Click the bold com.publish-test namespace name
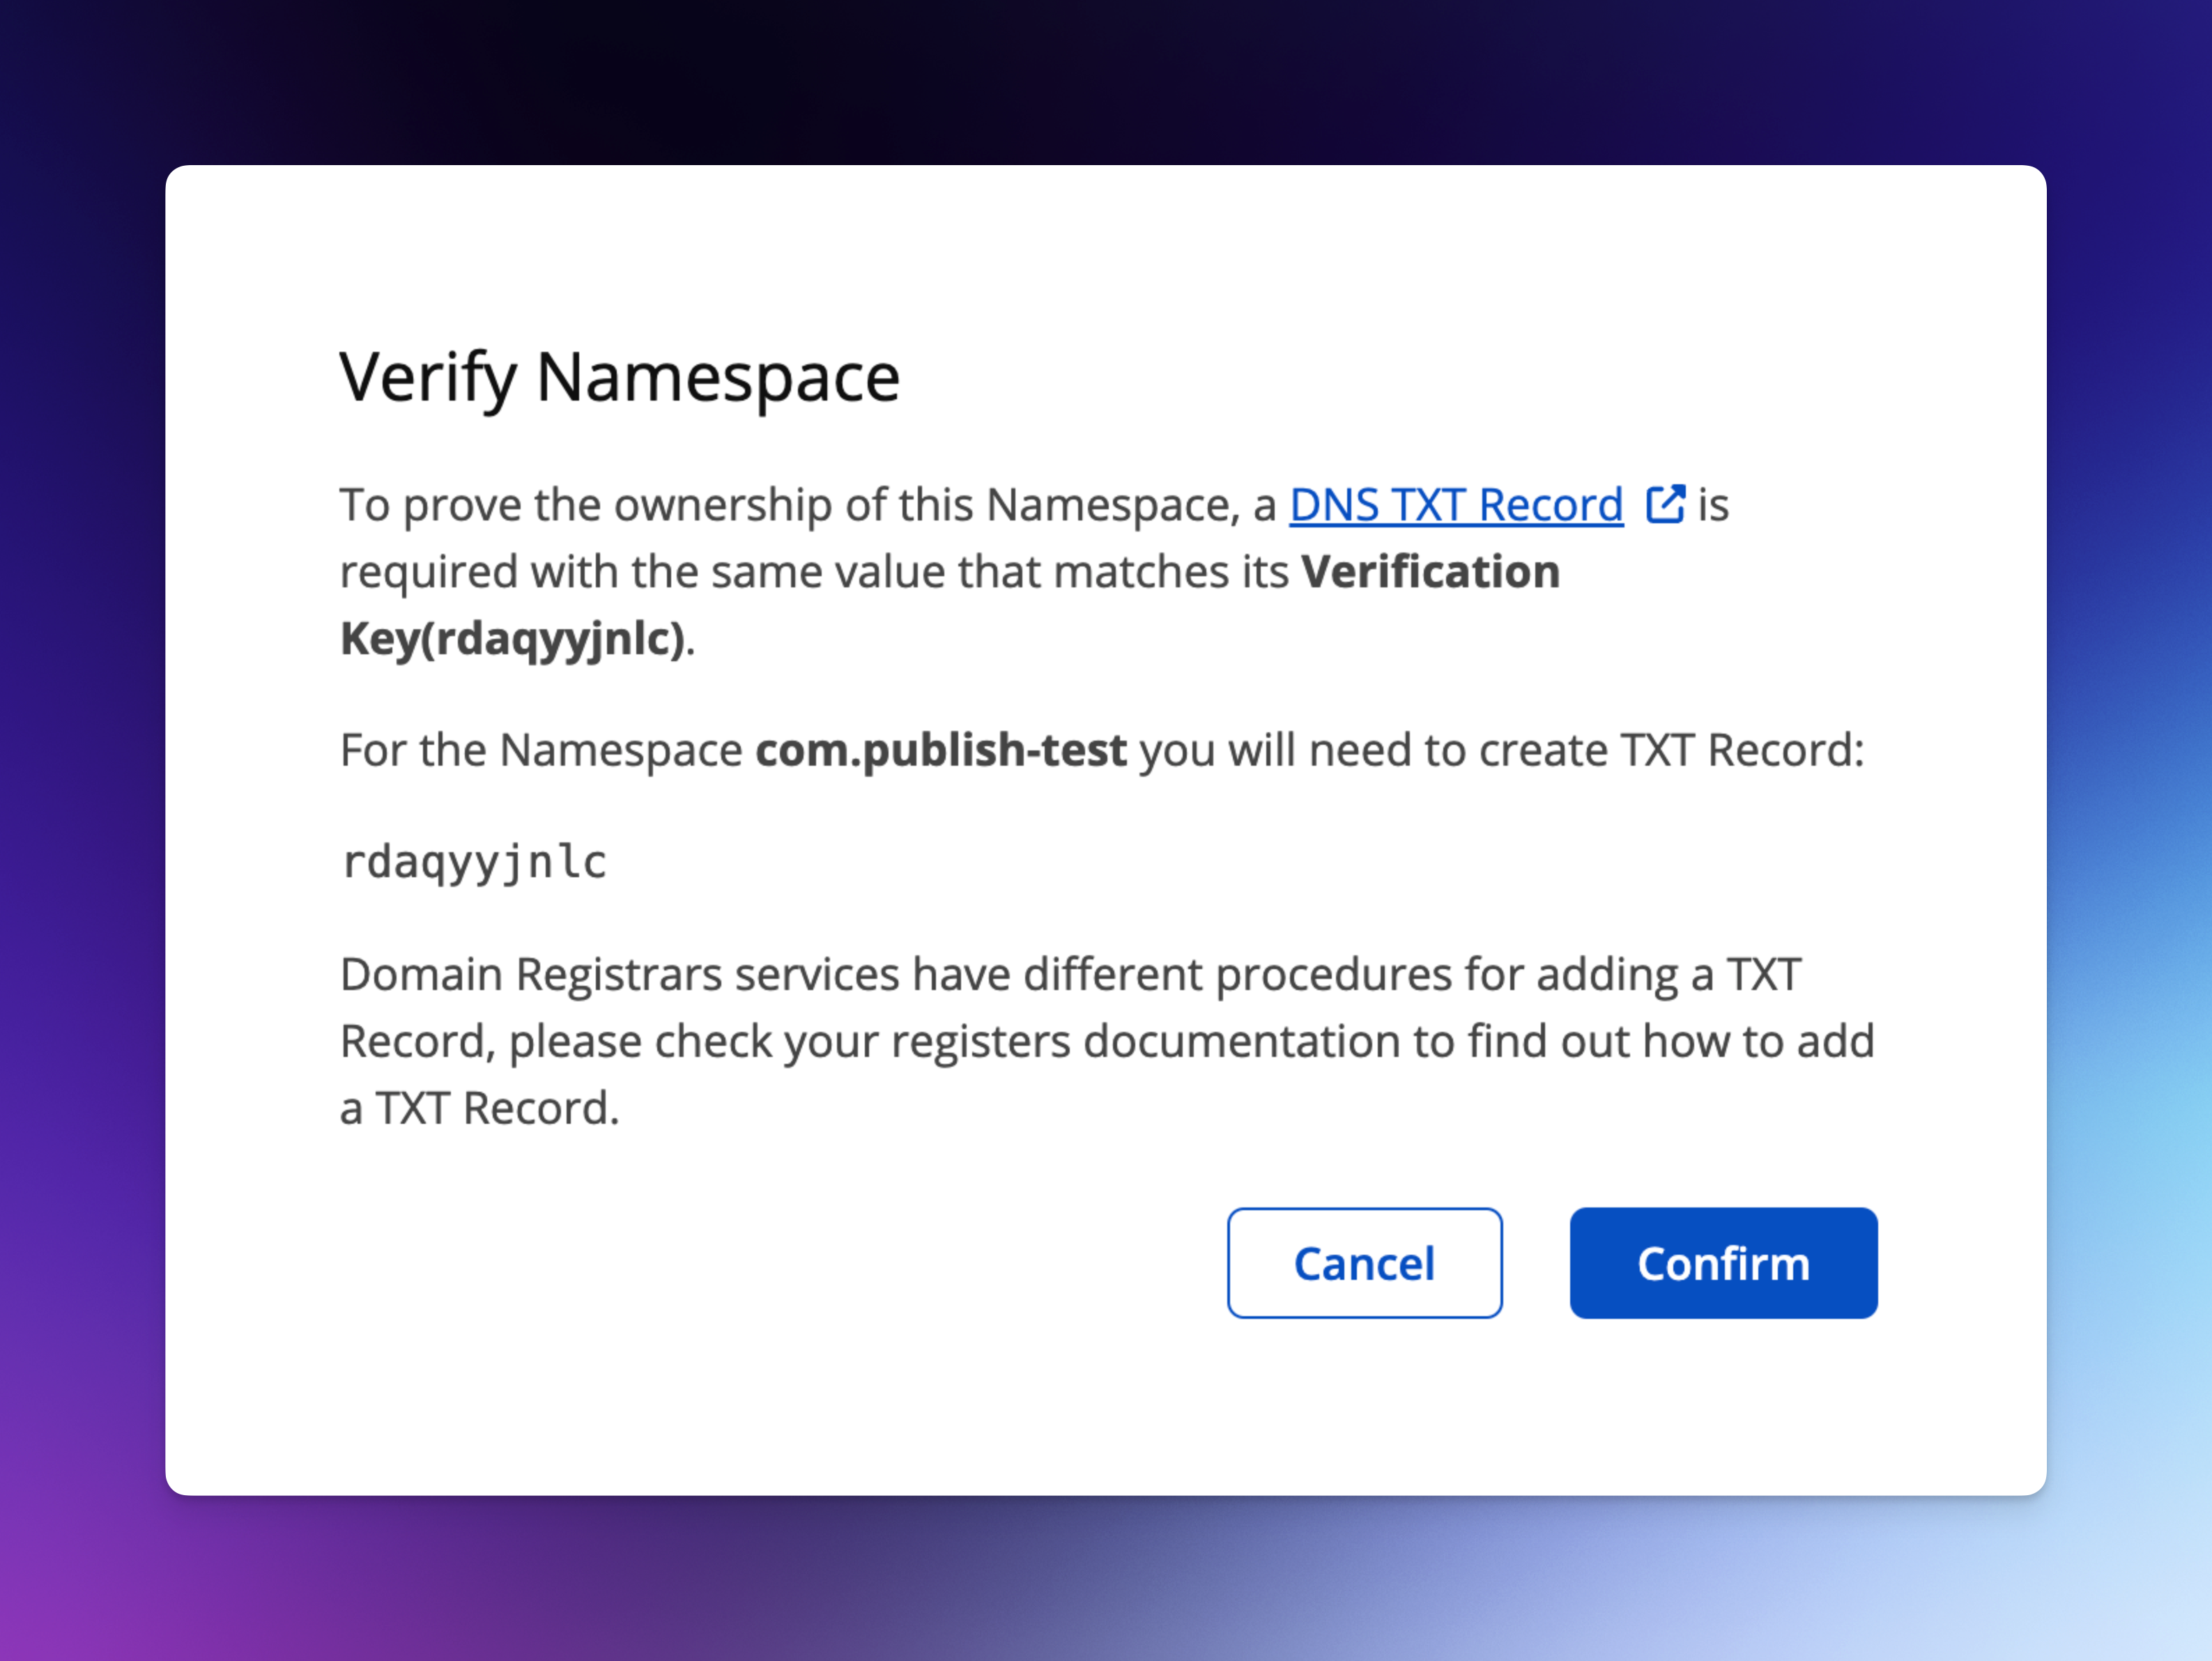This screenshot has width=2212, height=1661. point(941,750)
